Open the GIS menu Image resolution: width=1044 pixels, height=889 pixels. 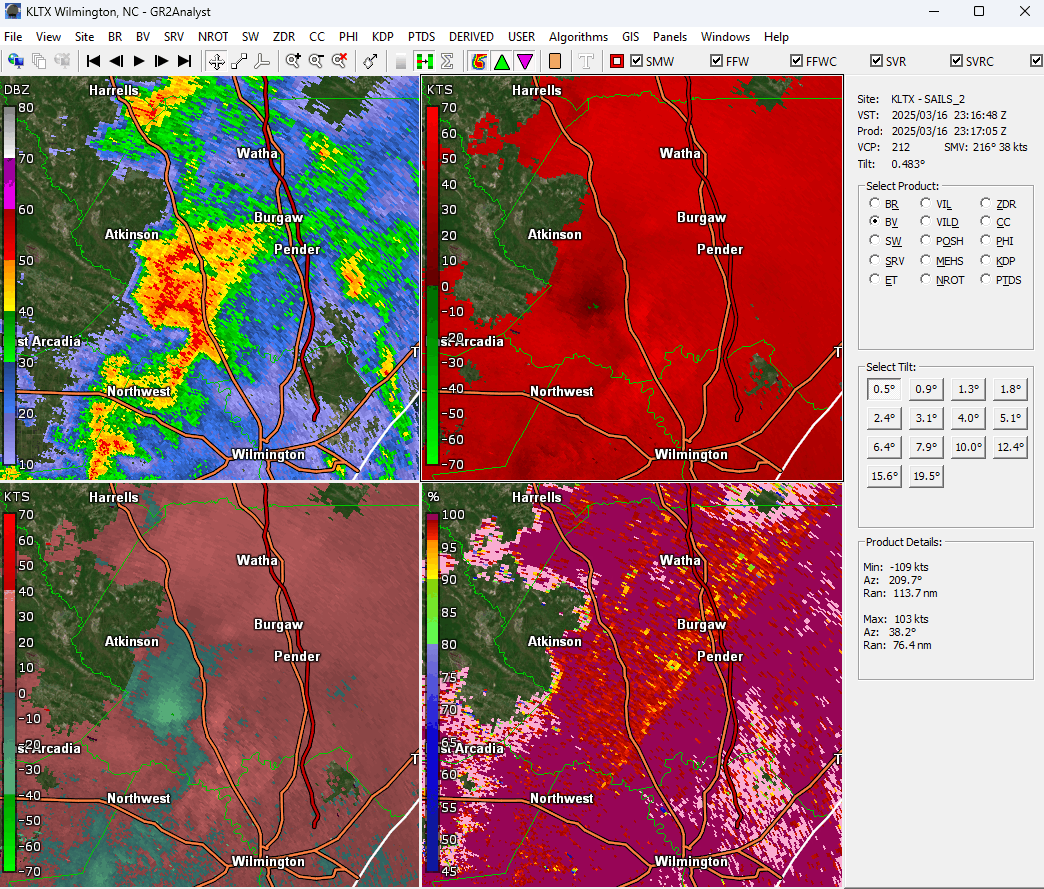click(631, 37)
